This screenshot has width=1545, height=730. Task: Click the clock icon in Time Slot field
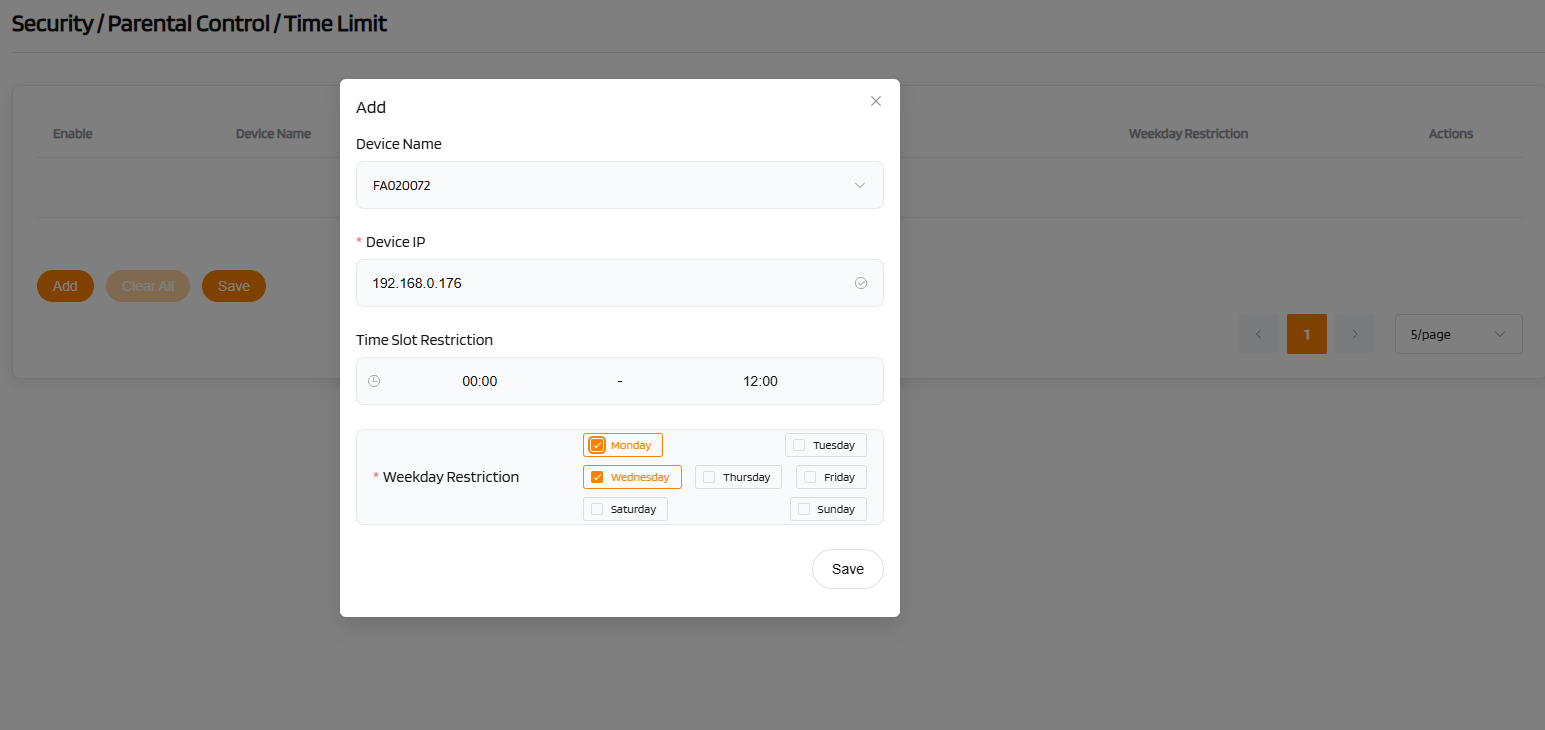[x=374, y=381]
